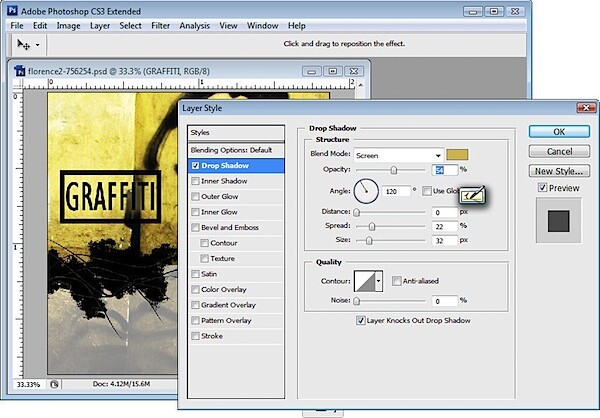This screenshot has height=418, width=600.
Task: Click the Distance value field
Action: click(445, 212)
